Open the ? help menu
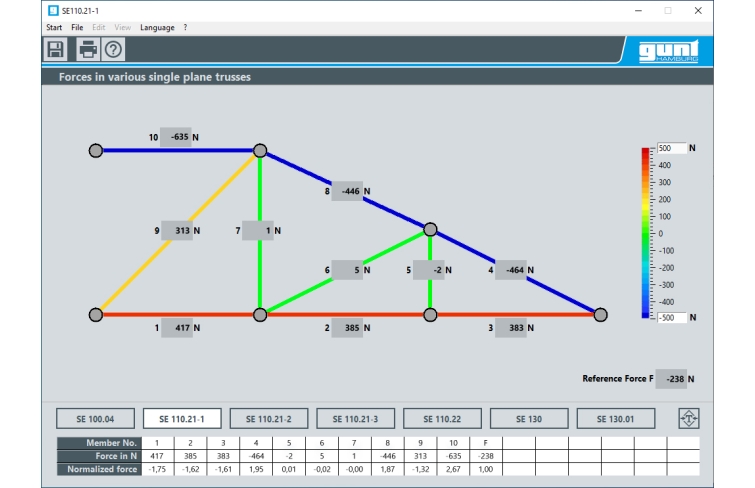The image size is (755, 488). coord(185,27)
